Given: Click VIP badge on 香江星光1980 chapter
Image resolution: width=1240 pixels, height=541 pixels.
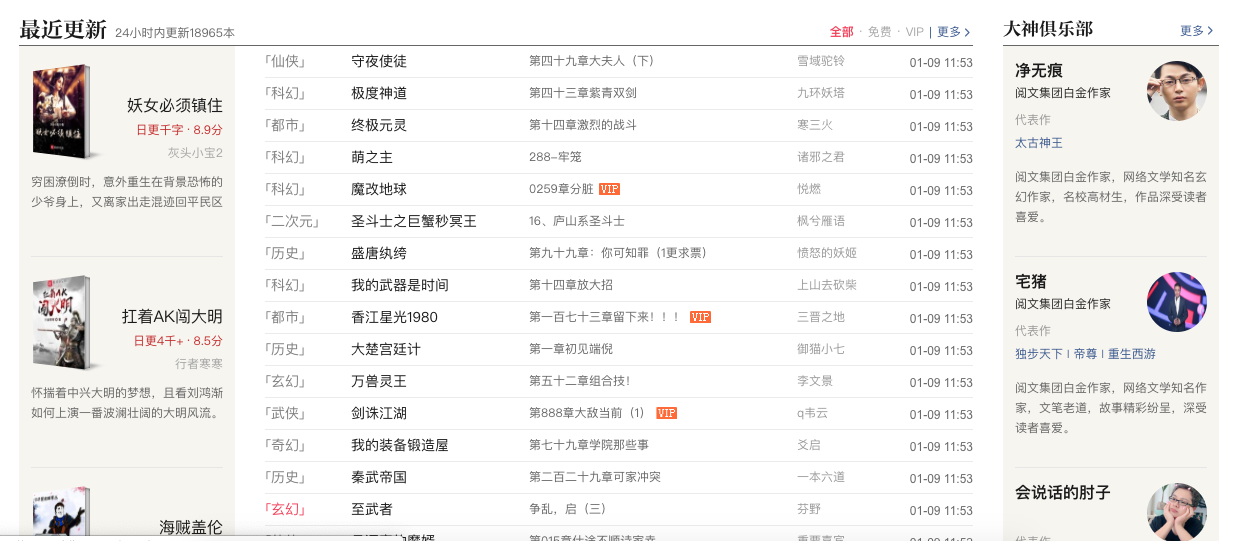Looking at the screenshot, I should [700, 317].
